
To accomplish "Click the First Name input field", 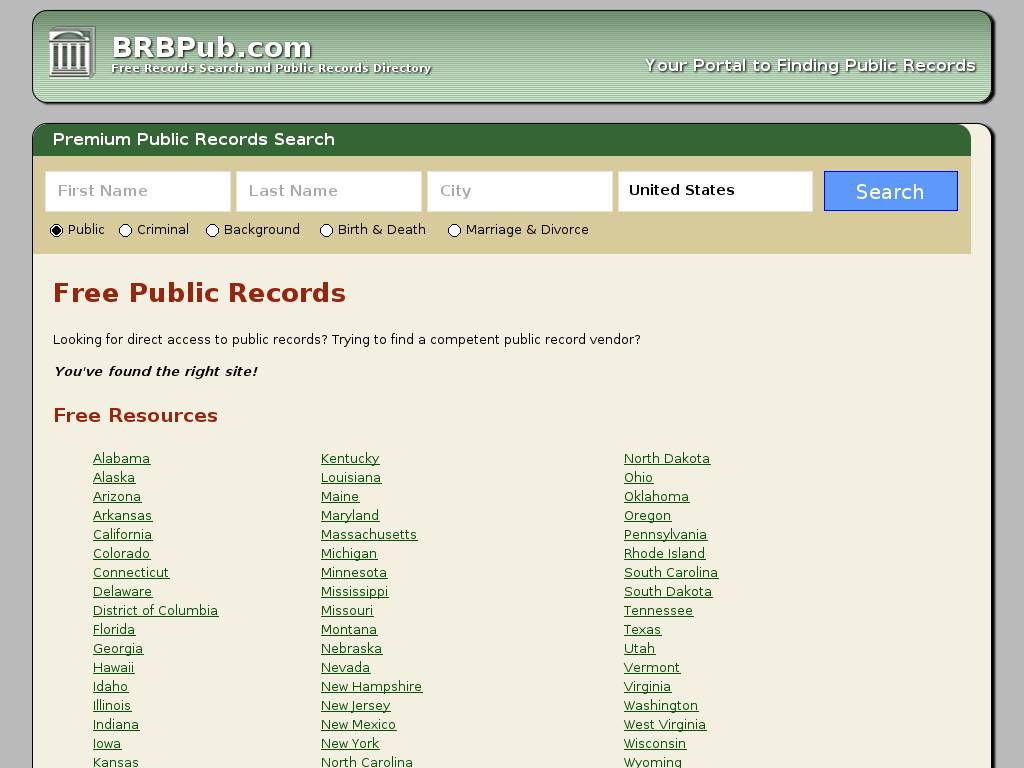I will click(x=138, y=191).
